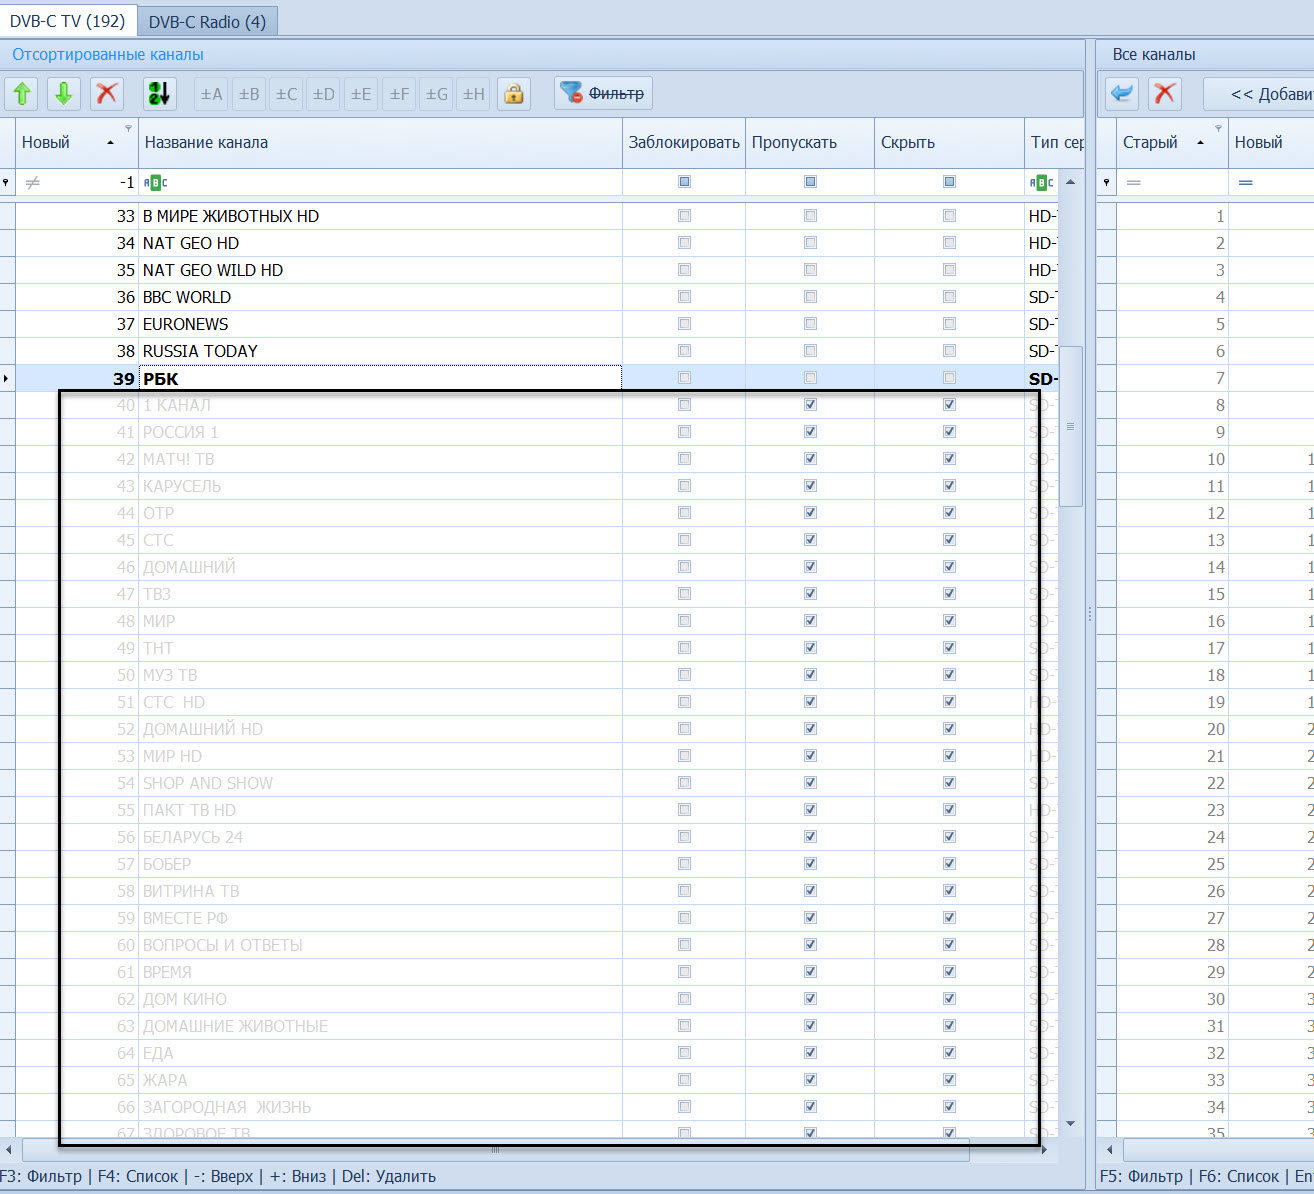
Task: Click red X delete icon in sorted channels toolbar
Action: [x=107, y=94]
